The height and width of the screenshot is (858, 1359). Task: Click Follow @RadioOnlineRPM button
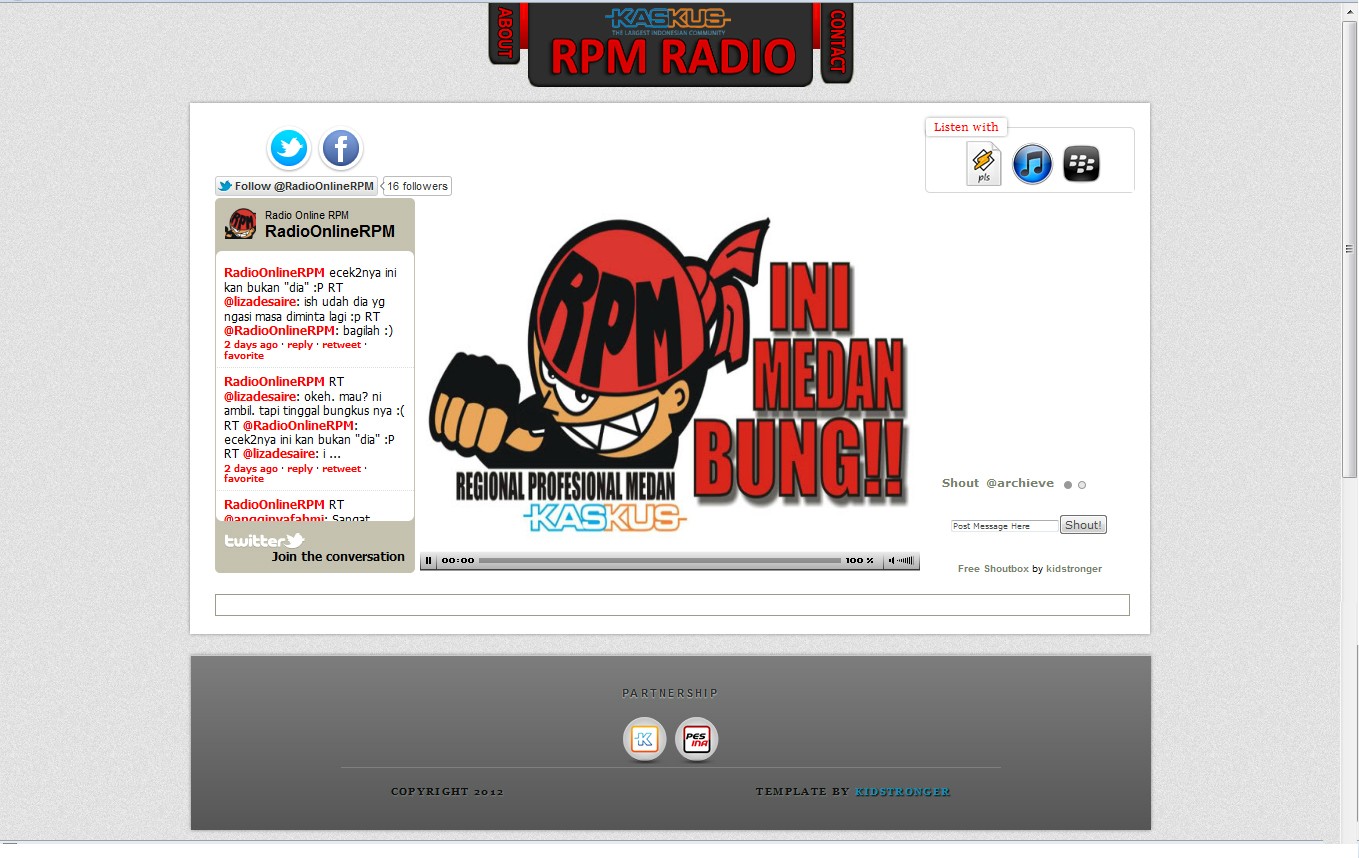[296, 186]
